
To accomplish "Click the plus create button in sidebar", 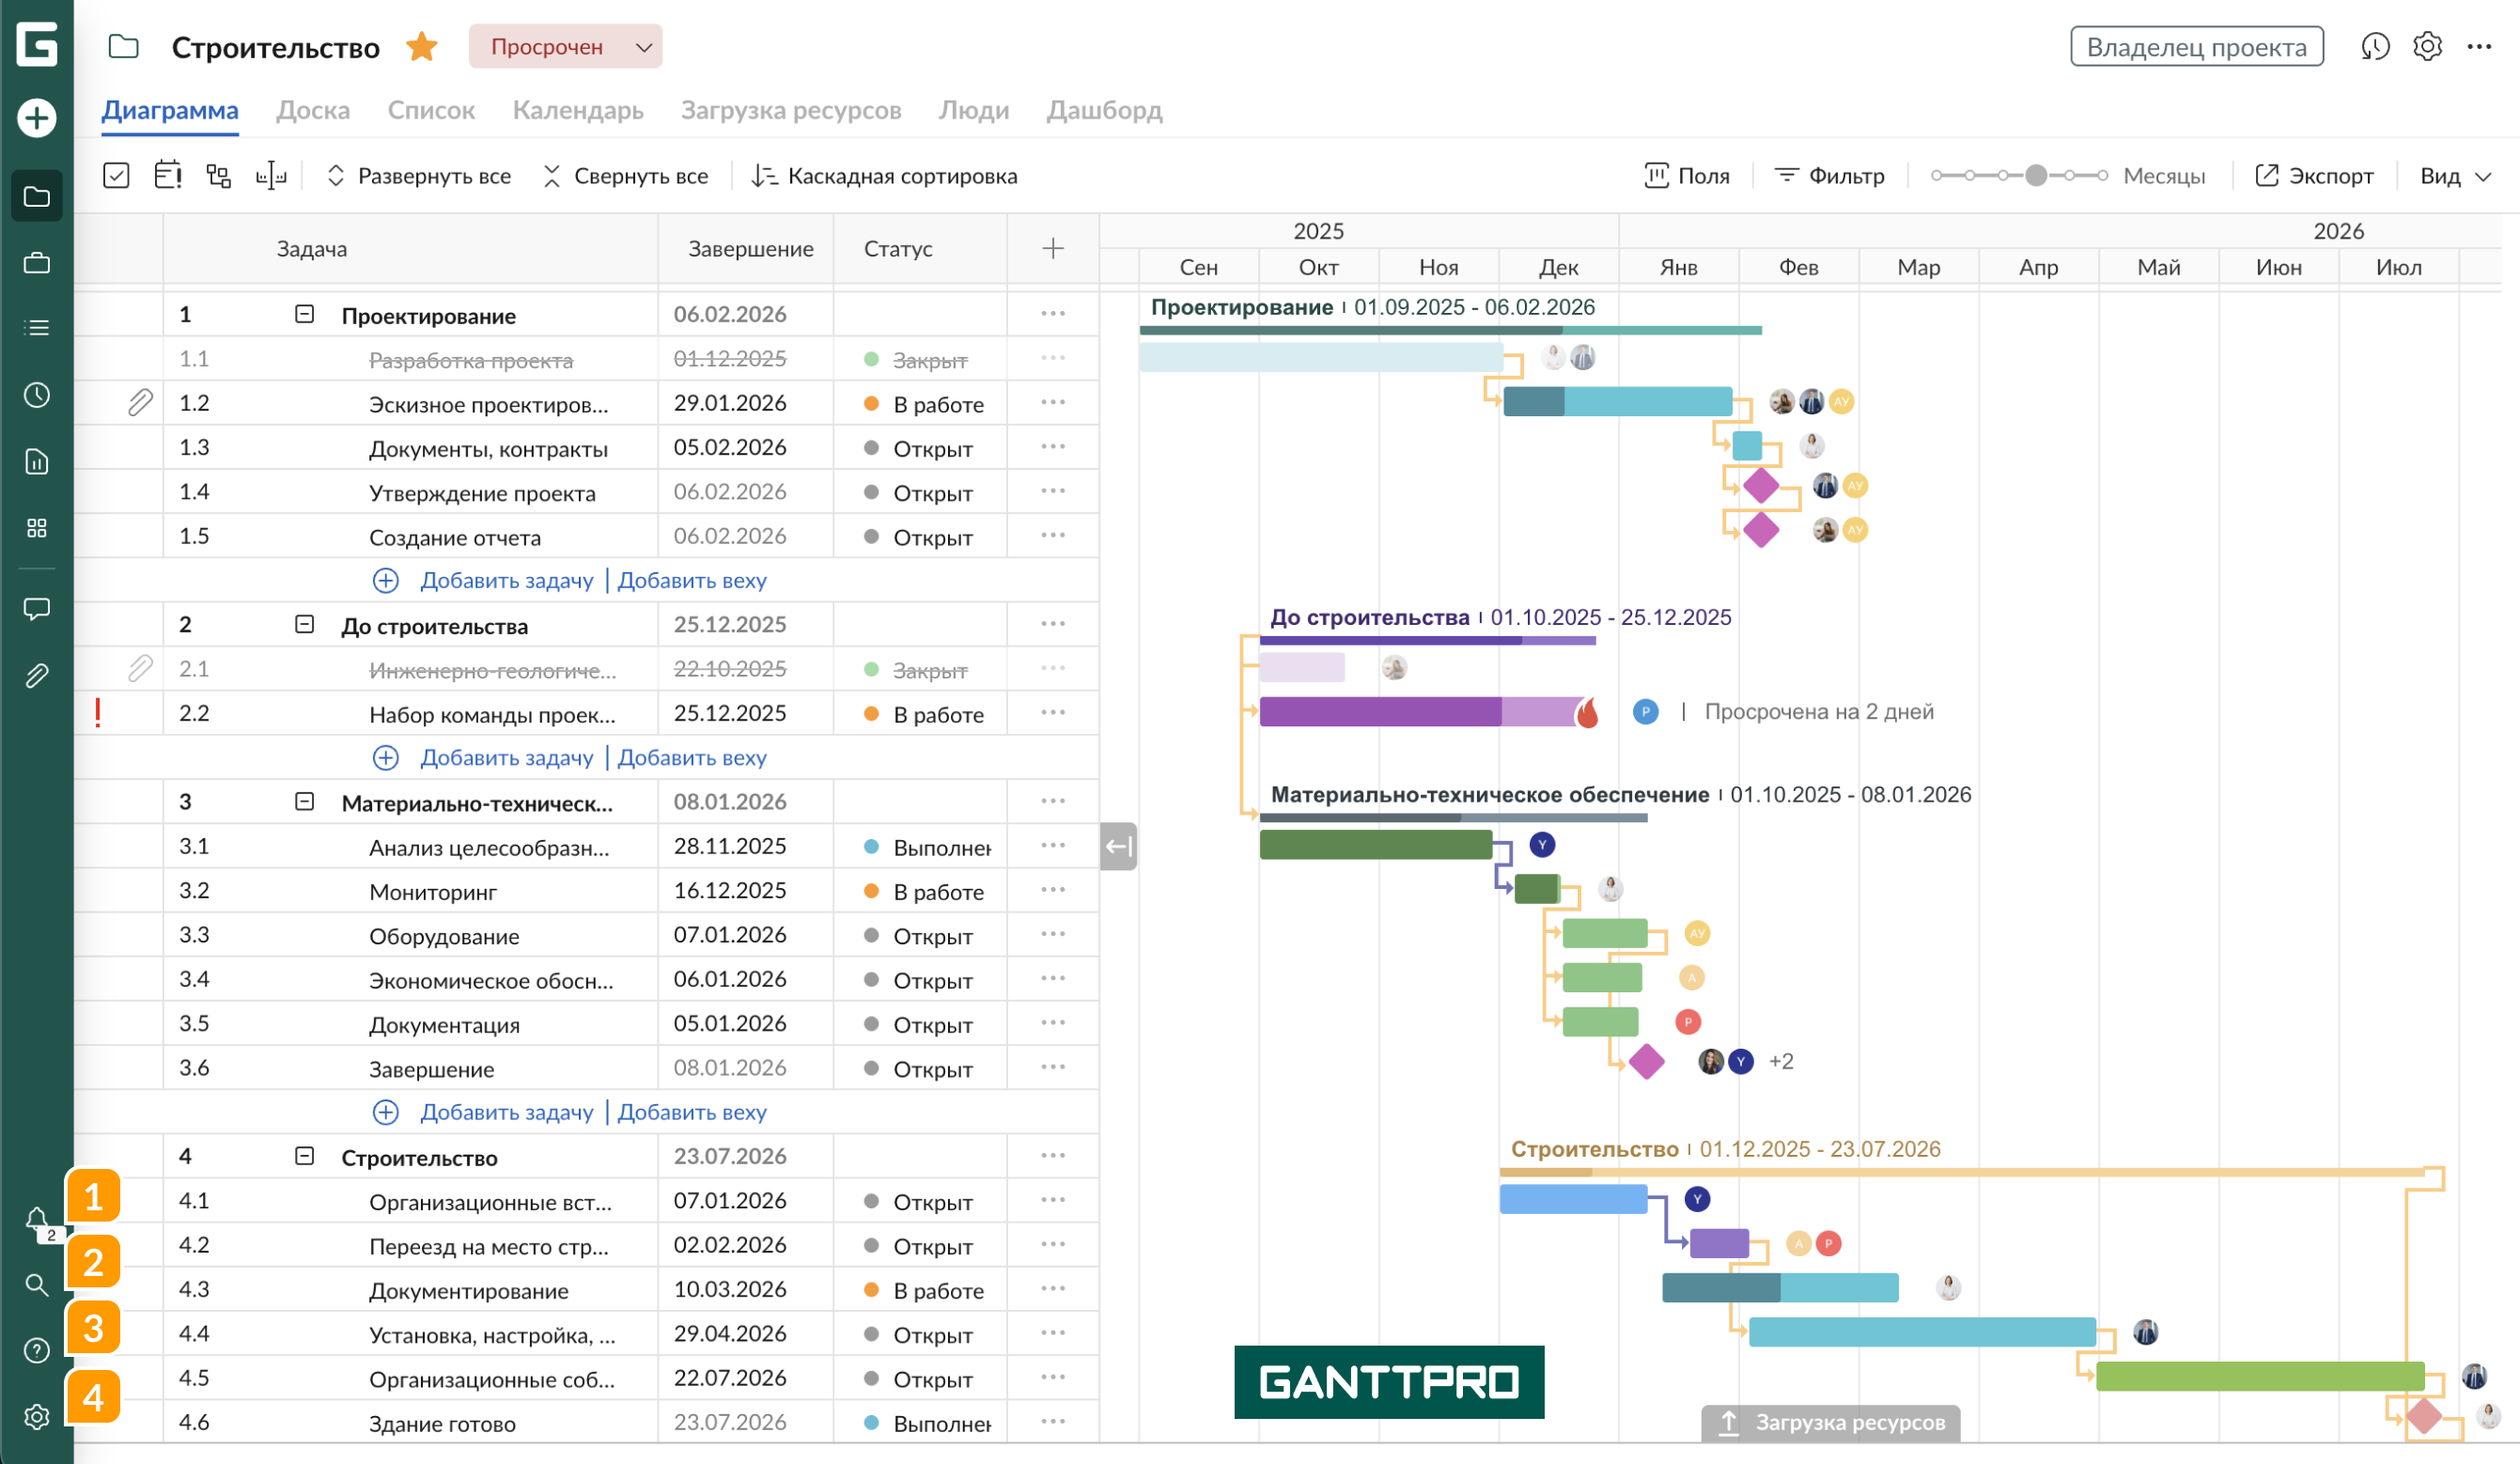I will 37,118.
